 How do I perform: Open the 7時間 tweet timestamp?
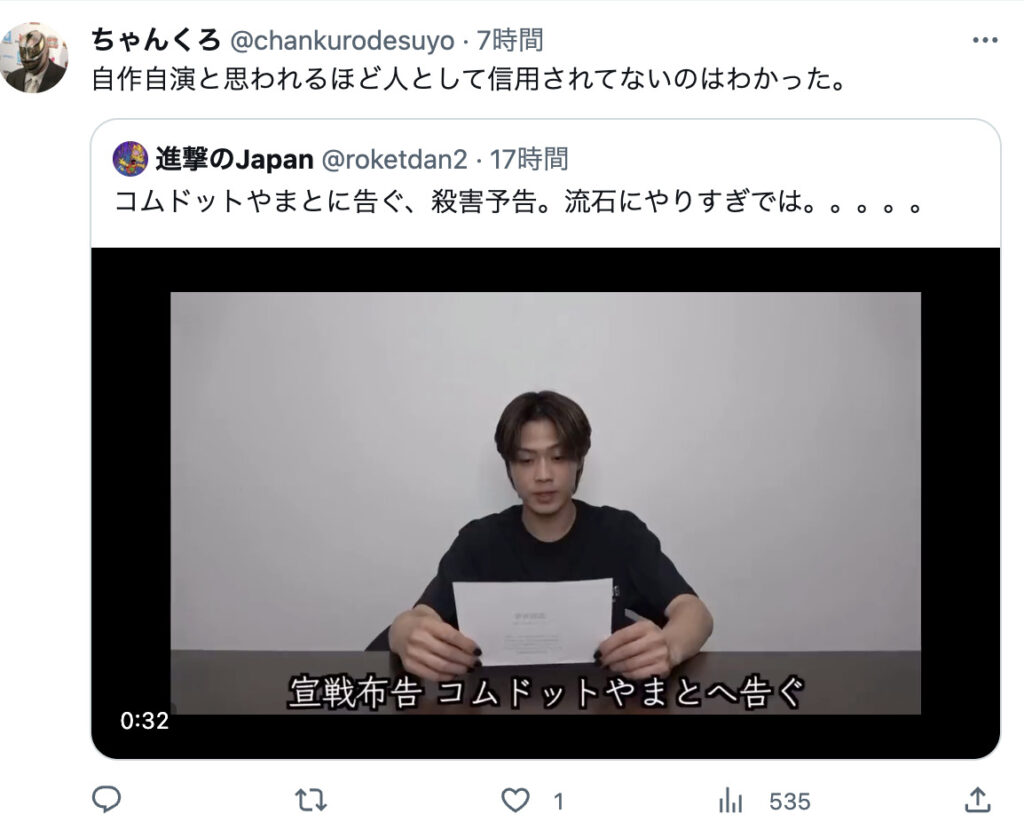point(509,40)
